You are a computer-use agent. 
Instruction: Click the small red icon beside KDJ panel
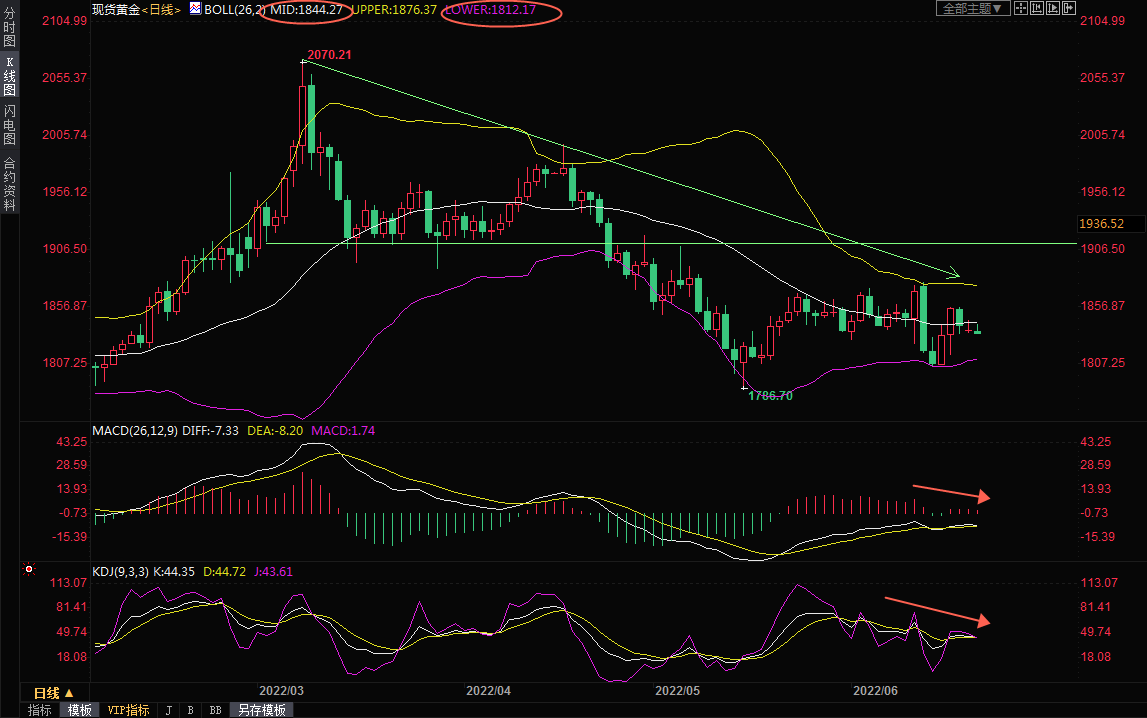(29, 571)
